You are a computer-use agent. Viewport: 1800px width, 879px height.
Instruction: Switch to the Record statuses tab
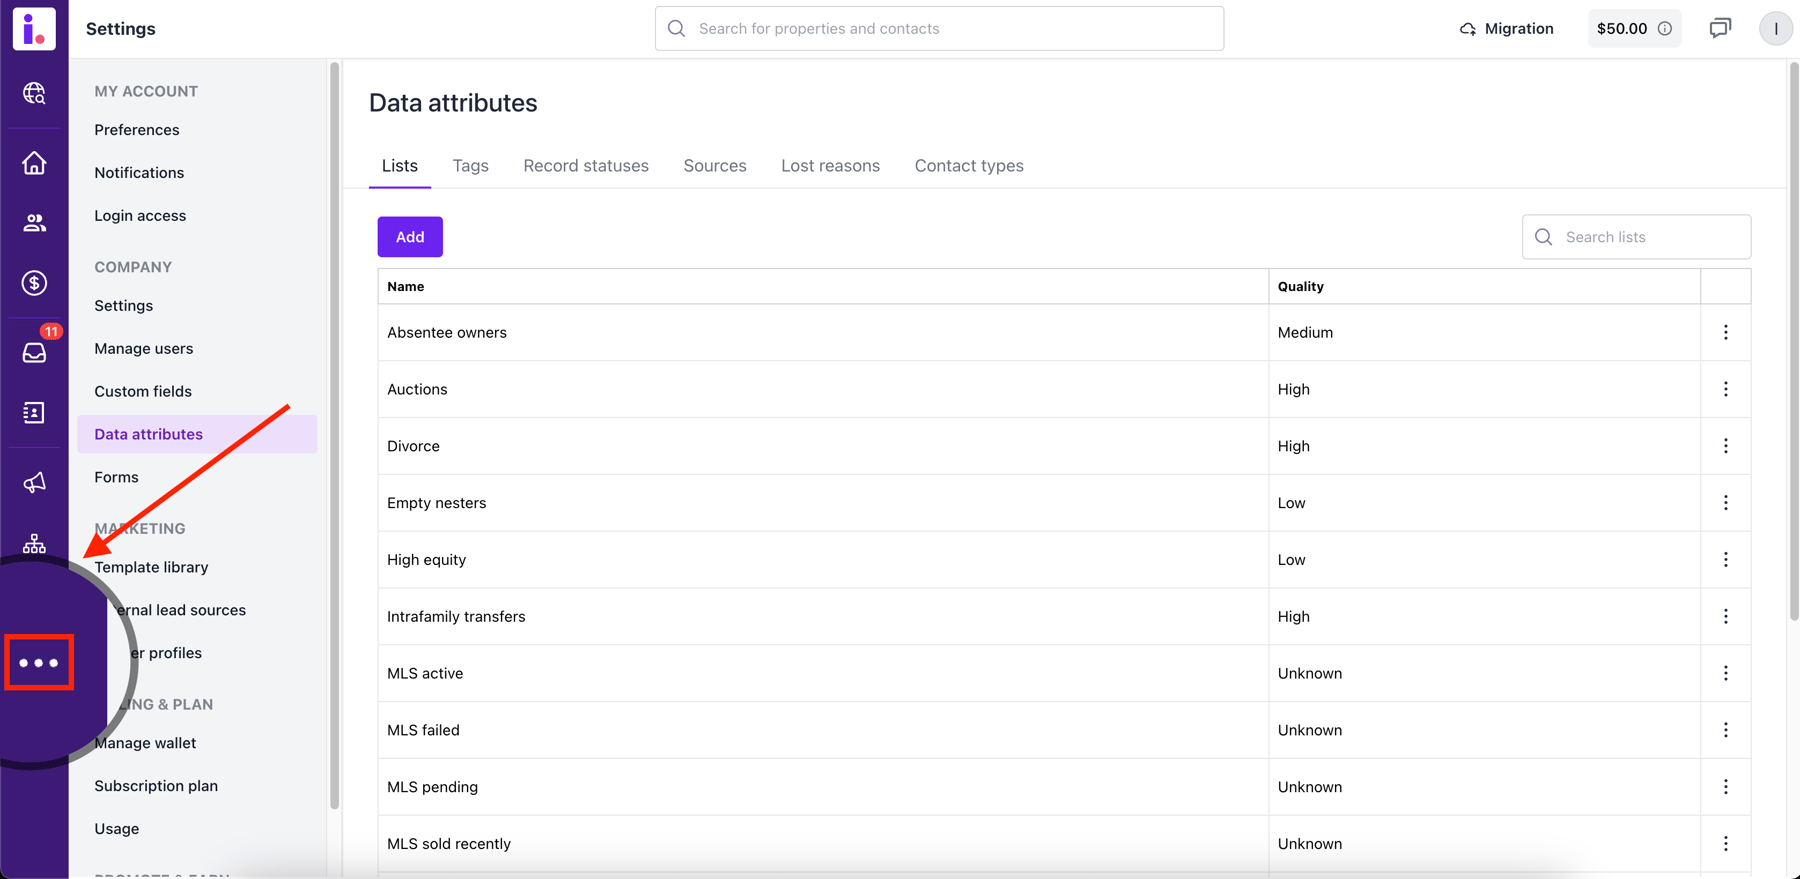(x=586, y=166)
